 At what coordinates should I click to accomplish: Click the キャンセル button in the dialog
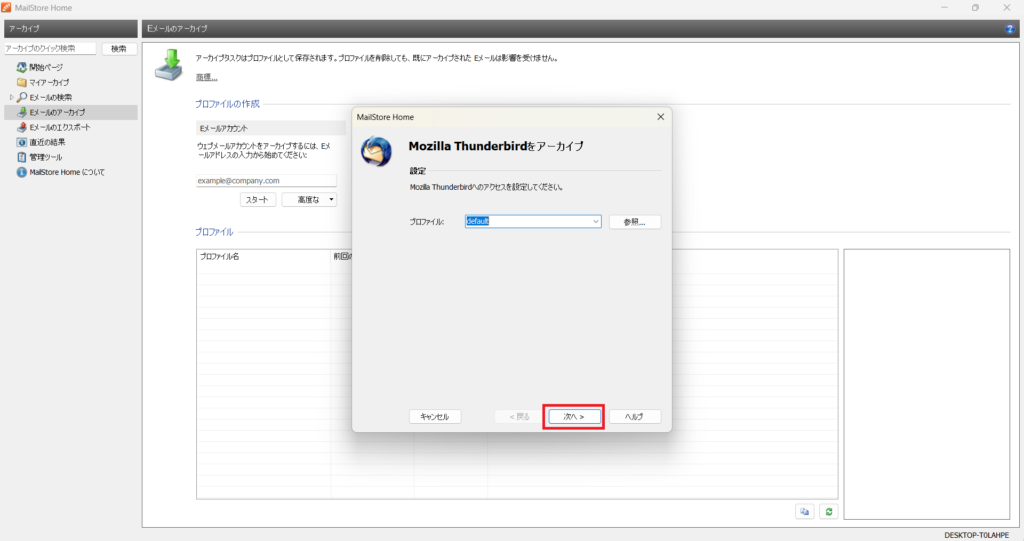click(x=435, y=416)
